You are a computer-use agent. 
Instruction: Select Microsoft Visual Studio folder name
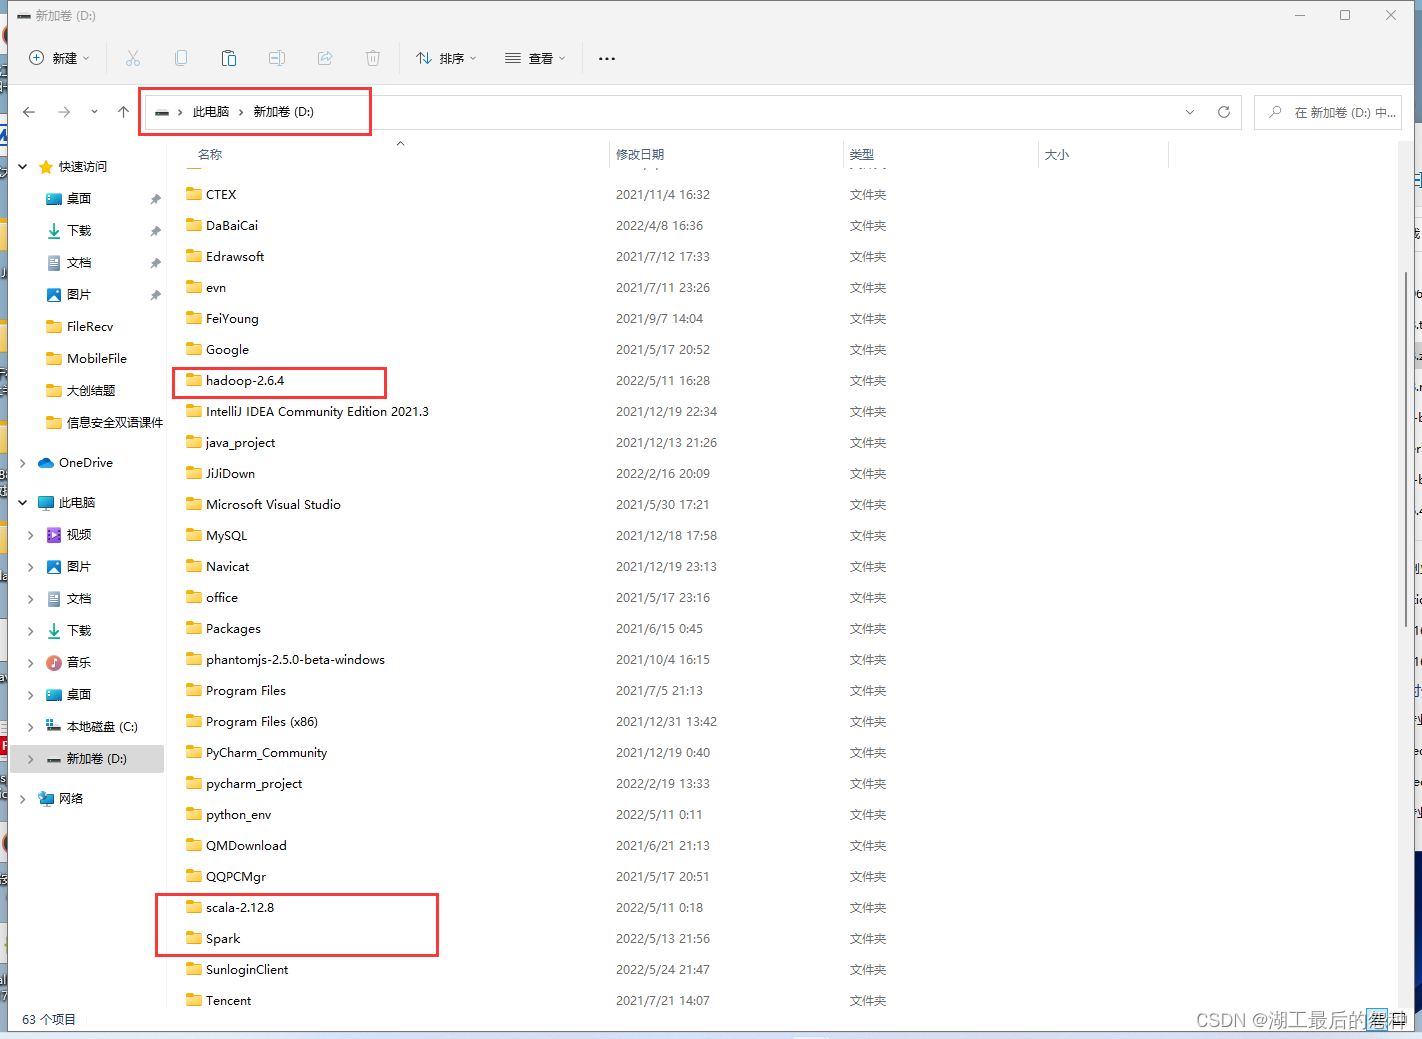pos(273,505)
